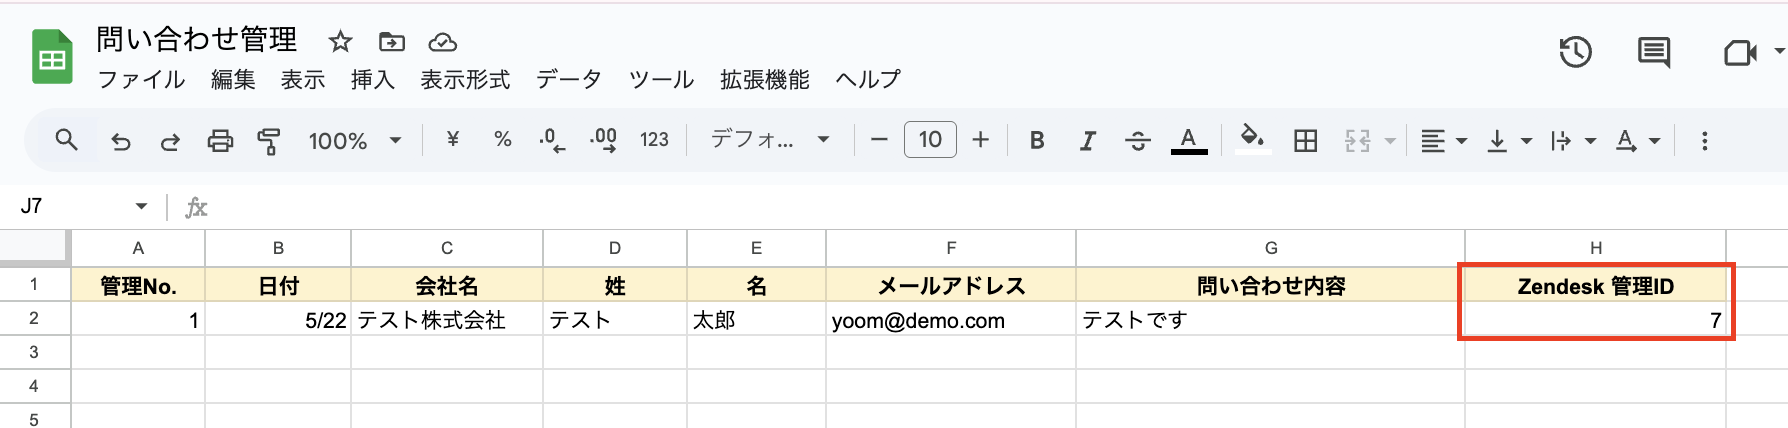Image resolution: width=1788 pixels, height=428 pixels.
Task: Open the 拡張機能 menu
Action: pyautogui.click(x=765, y=79)
